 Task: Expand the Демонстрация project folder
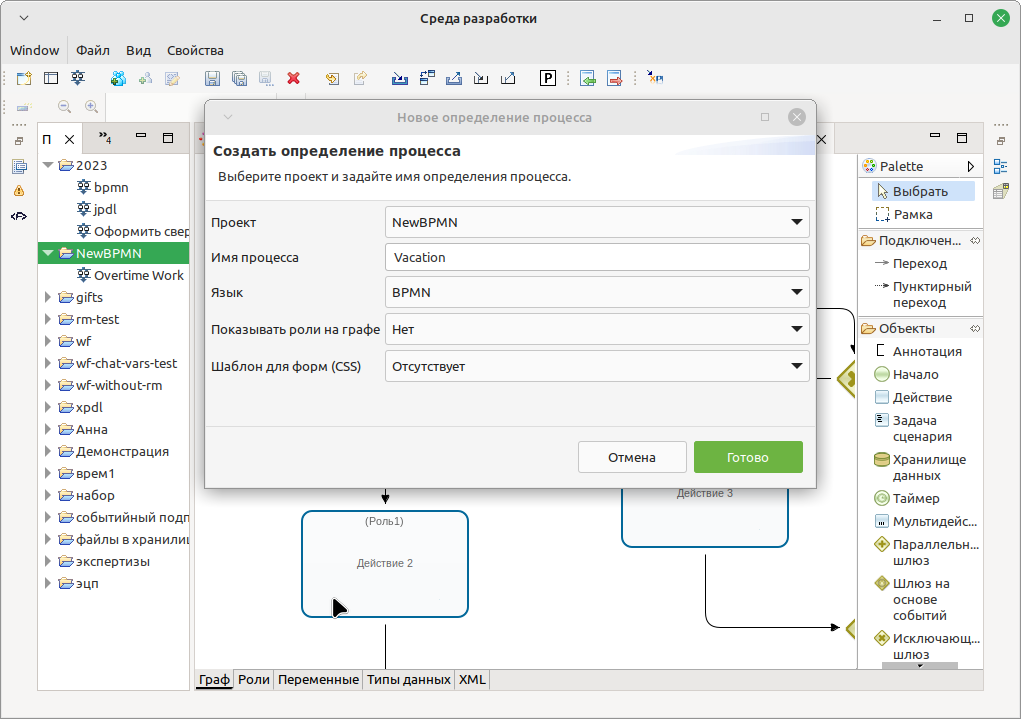coord(48,451)
